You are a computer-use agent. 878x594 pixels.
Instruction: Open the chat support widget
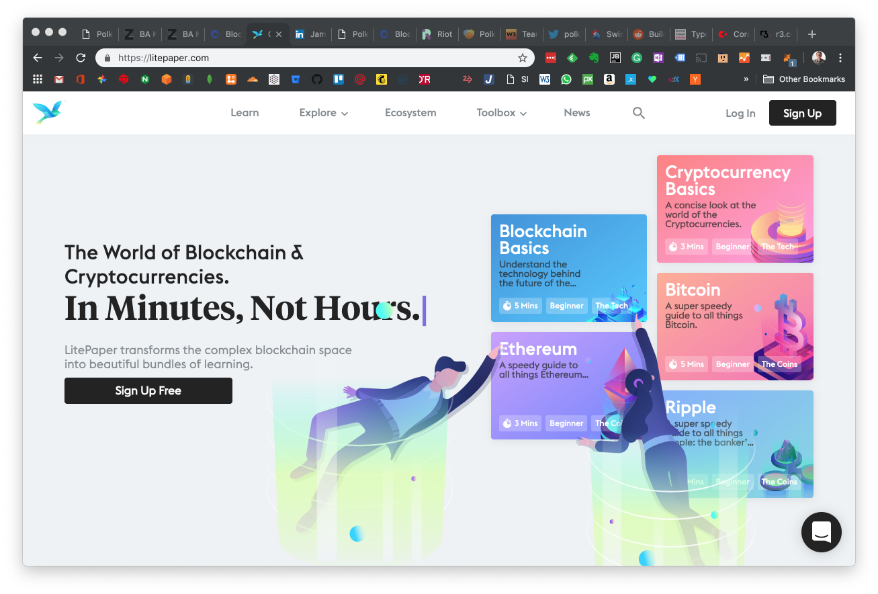(x=821, y=532)
